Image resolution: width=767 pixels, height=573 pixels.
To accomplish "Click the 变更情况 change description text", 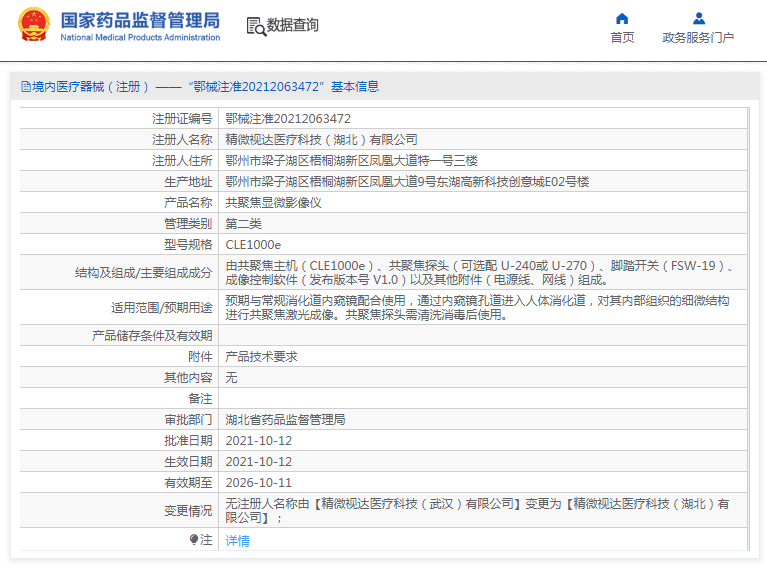I will (x=477, y=510).
